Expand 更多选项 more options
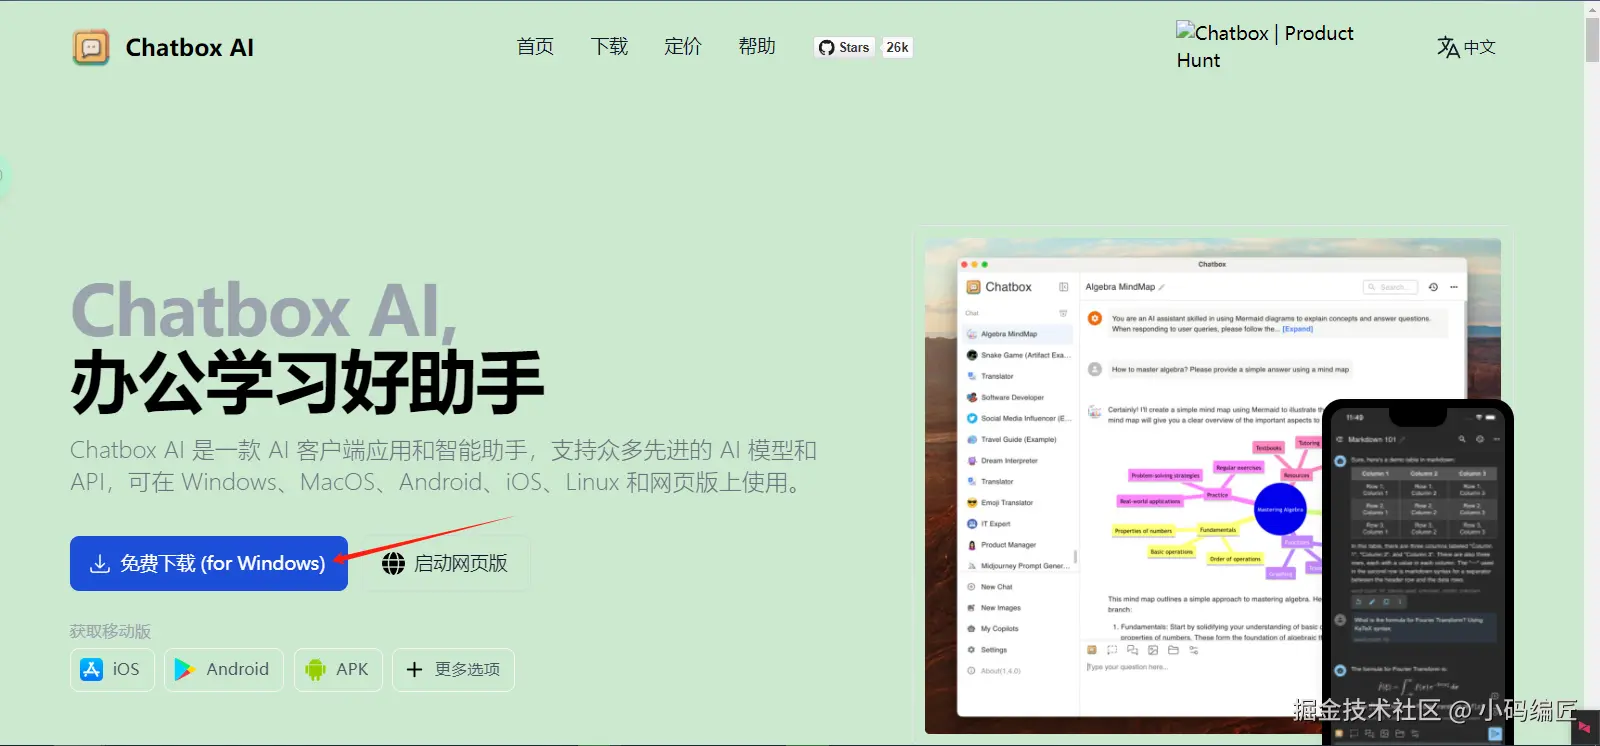 467,669
